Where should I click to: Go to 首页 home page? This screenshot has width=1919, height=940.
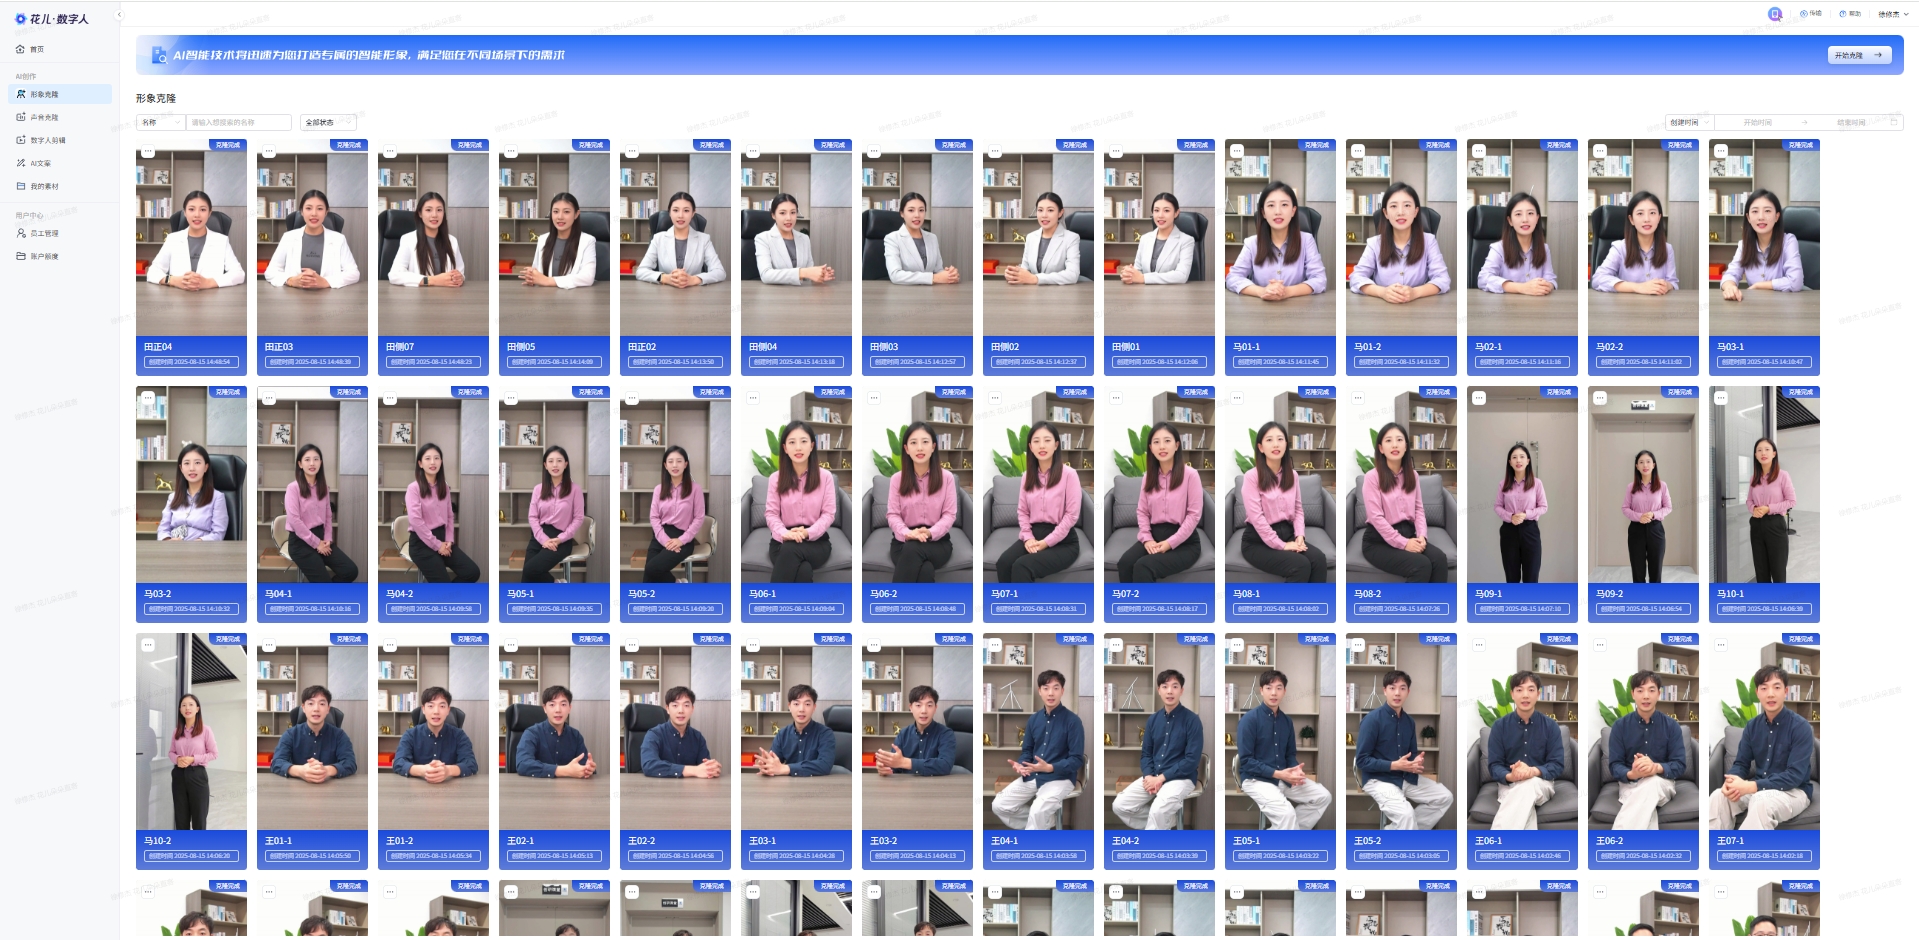coord(36,50)
